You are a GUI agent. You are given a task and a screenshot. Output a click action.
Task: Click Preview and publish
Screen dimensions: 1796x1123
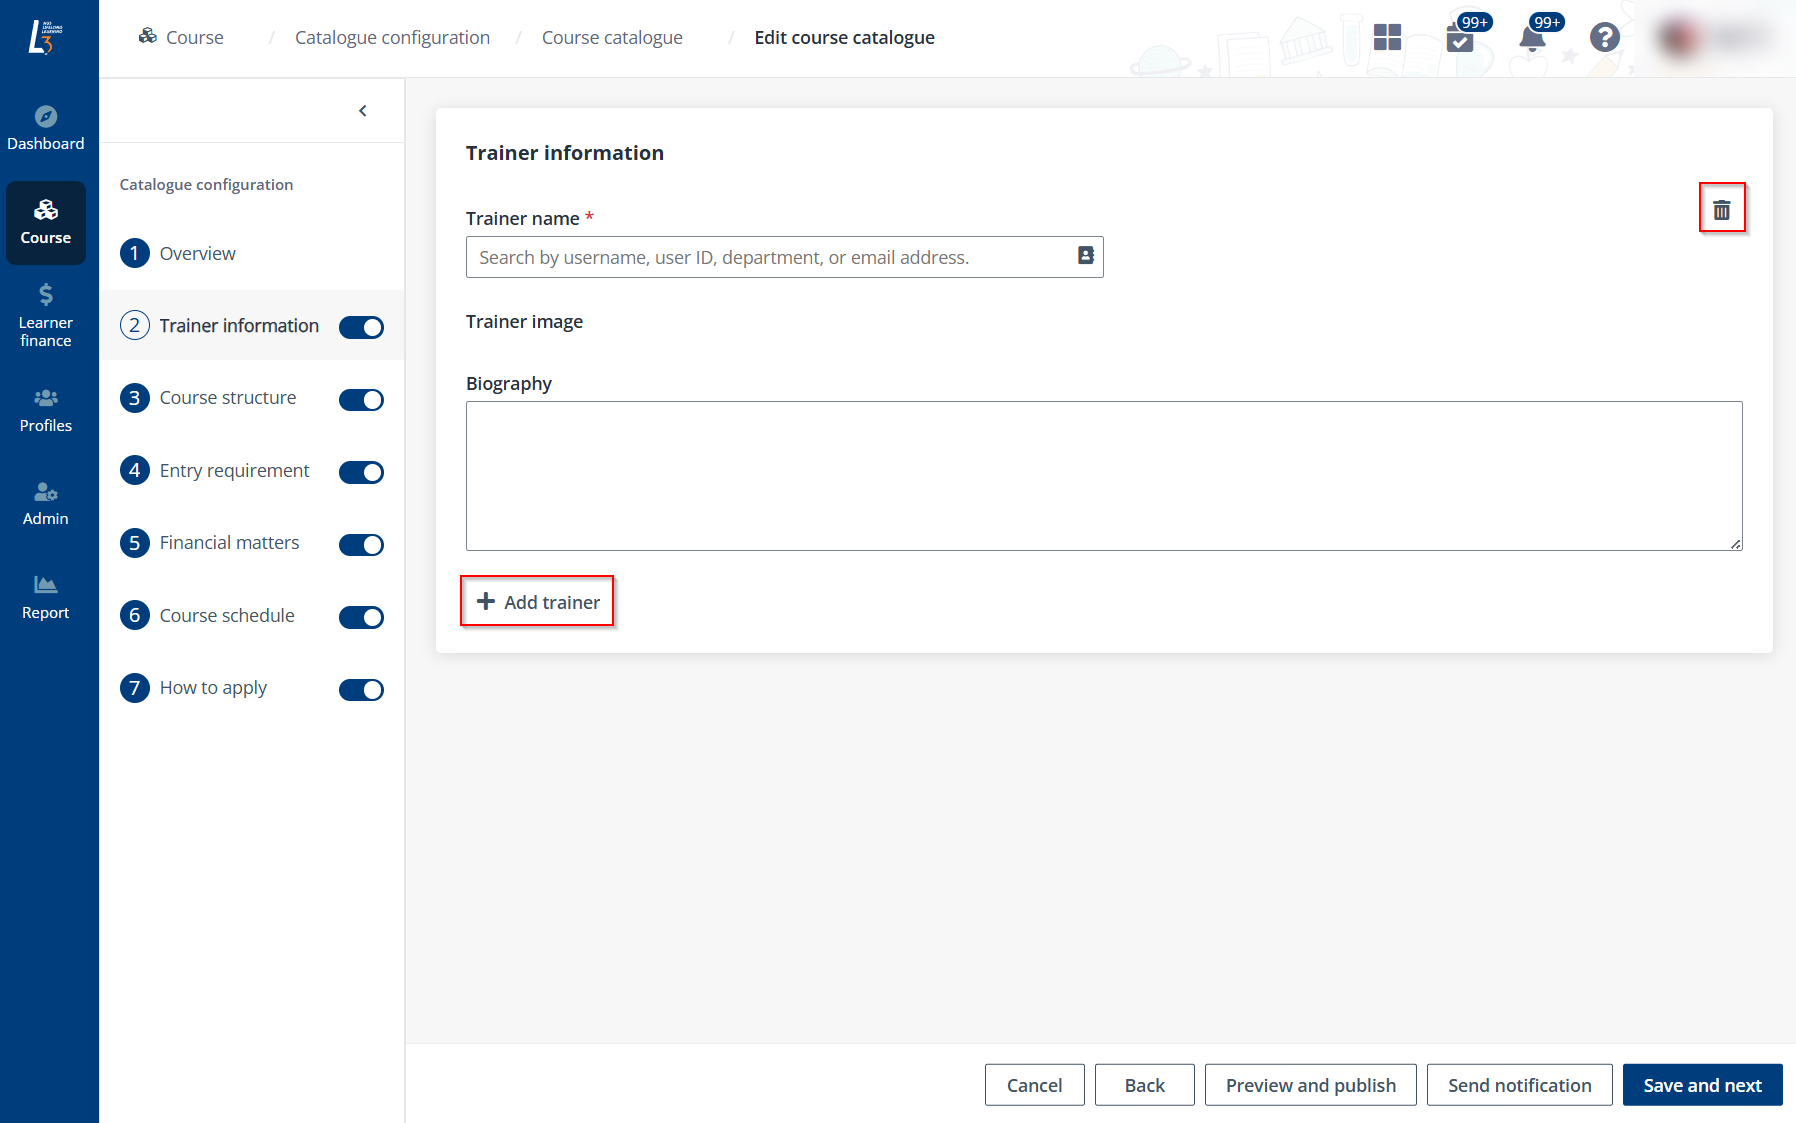1310,1084
